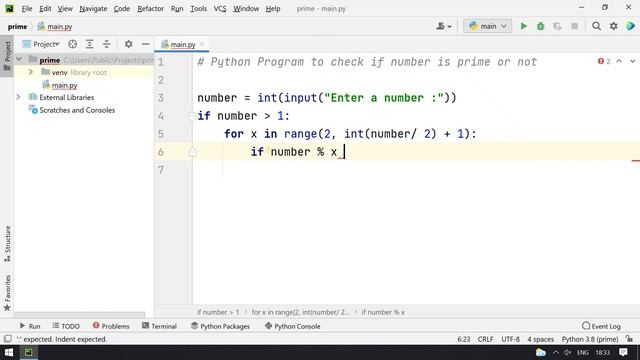Image resolution: width=640 pixels, height=360 pixels.
Task: Open the Edit menu
Action: click(45, 8)
